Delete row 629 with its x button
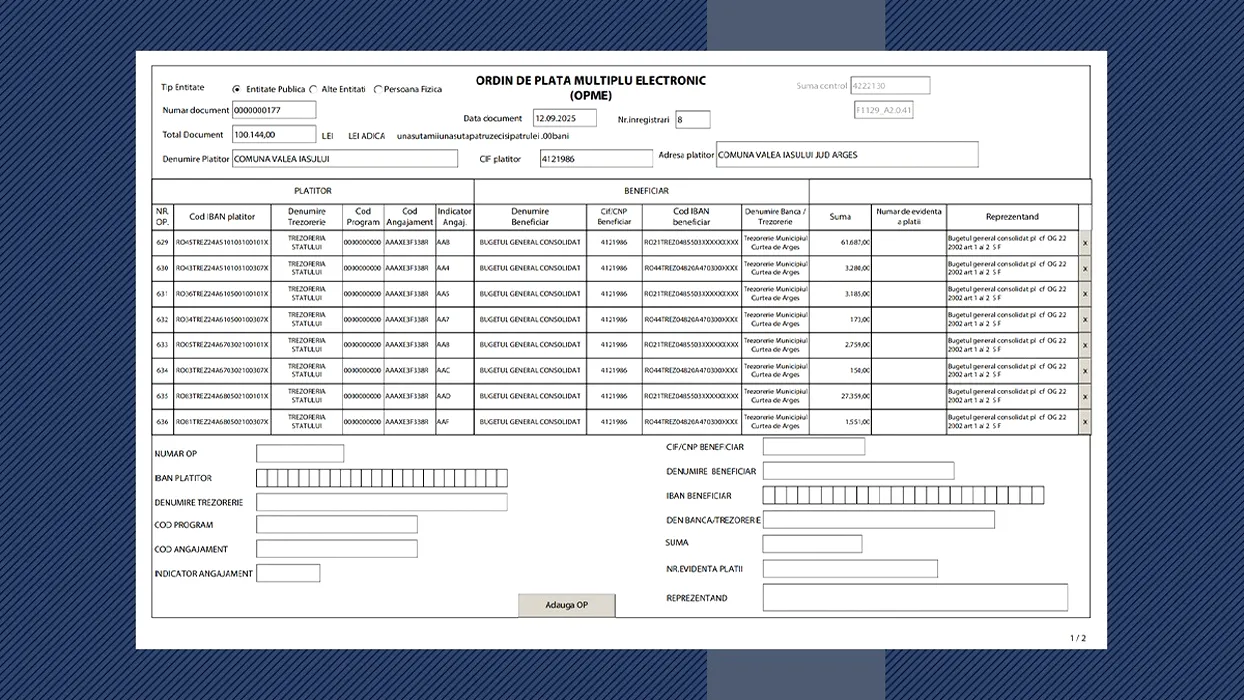 coord(1085,243)
